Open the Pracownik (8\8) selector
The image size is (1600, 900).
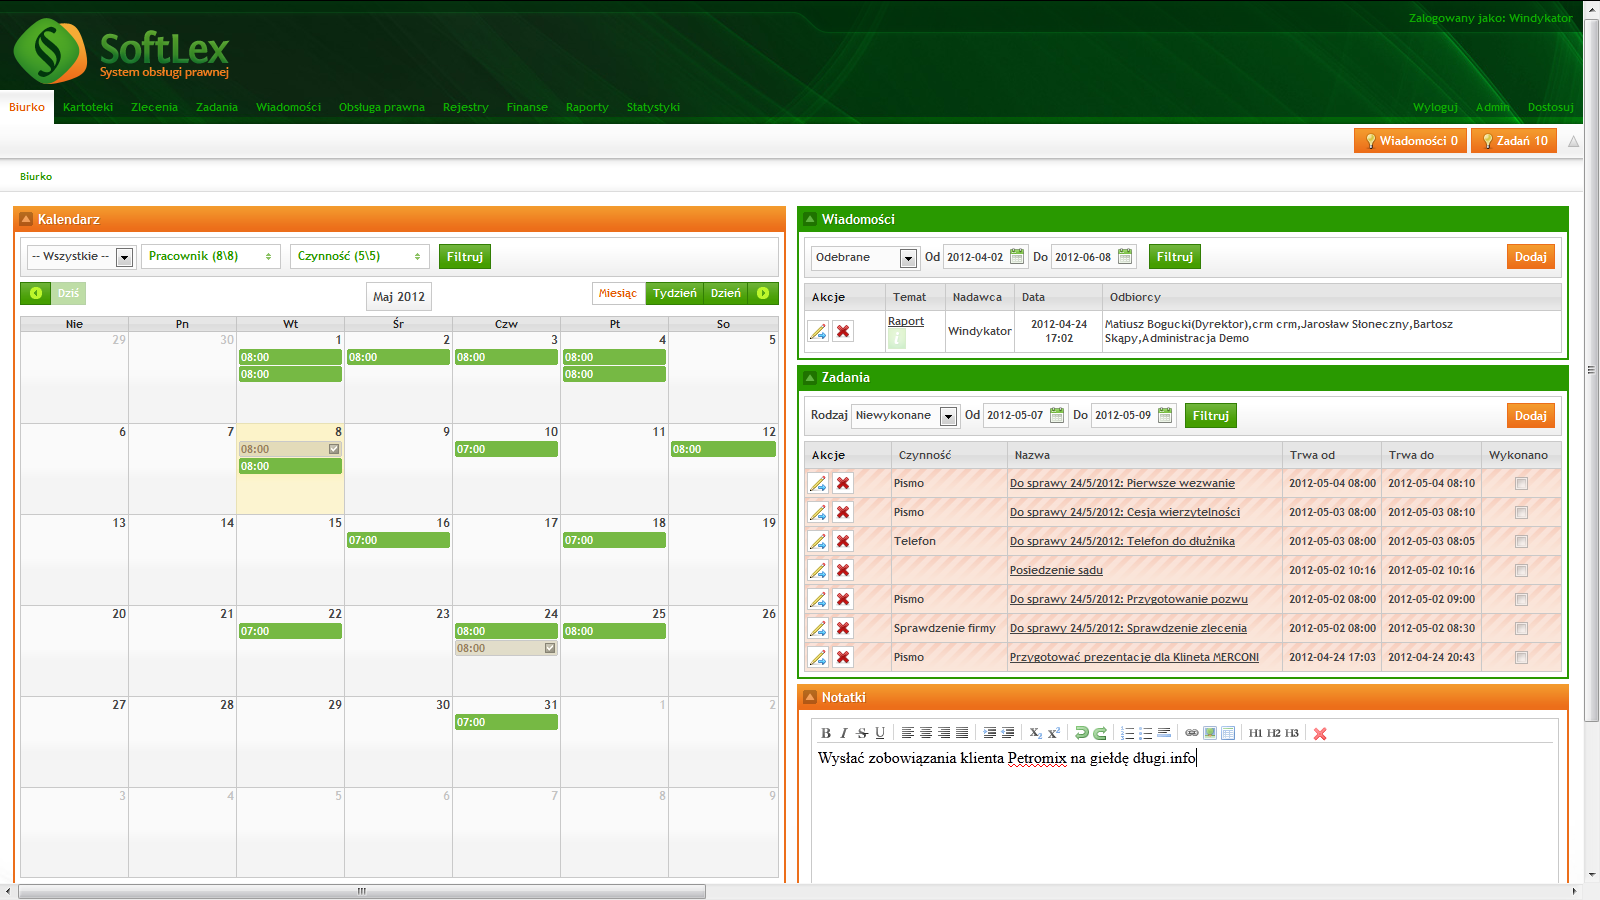[x=211, y=257]
